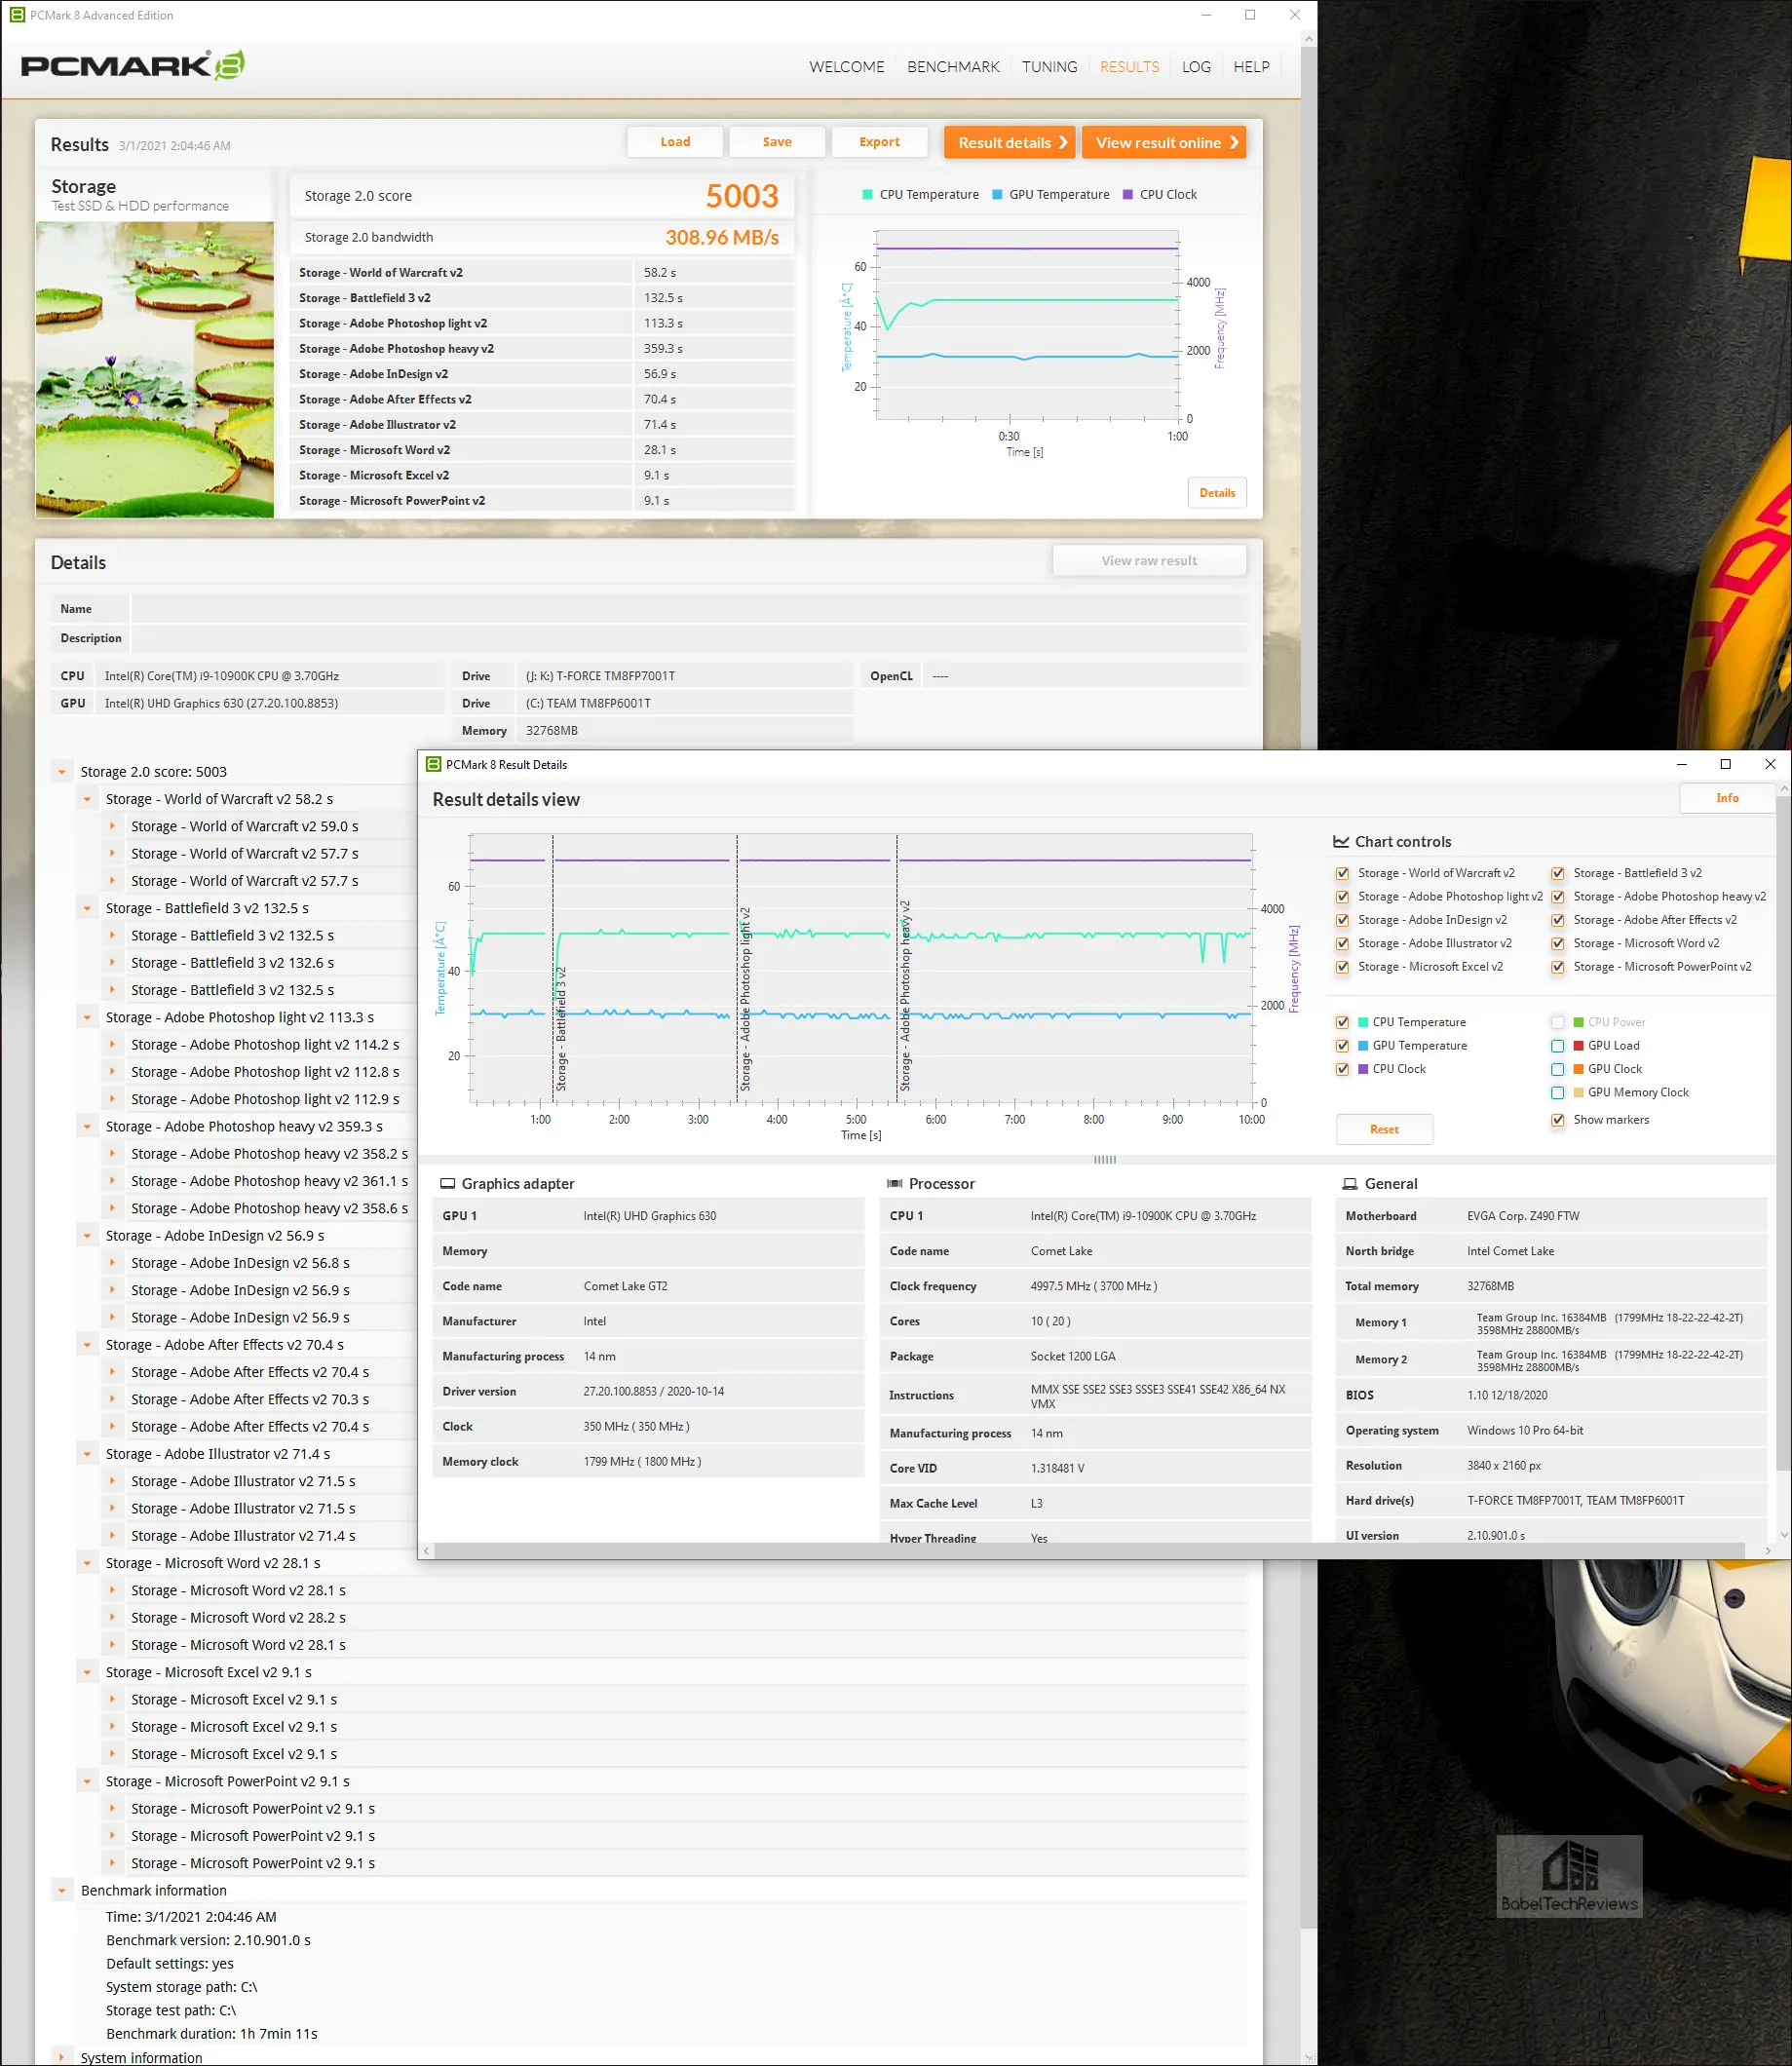Collapse the Storage 2.0 score: 5003 node
Viewport: 1792px width, 2066px height.
pos(62,772)
